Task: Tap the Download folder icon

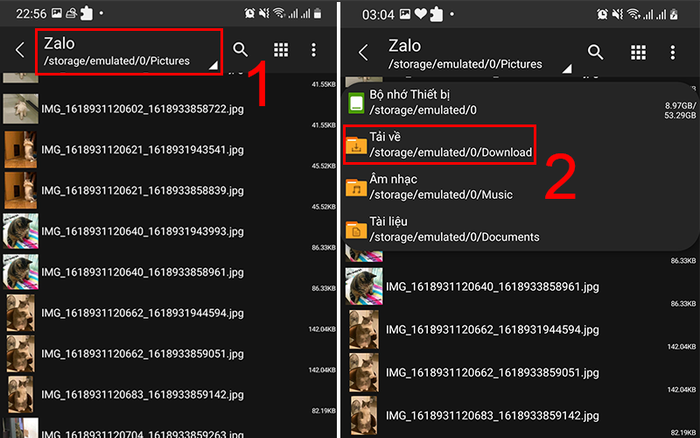Action: pyautogui.click(x=356, y=146)
